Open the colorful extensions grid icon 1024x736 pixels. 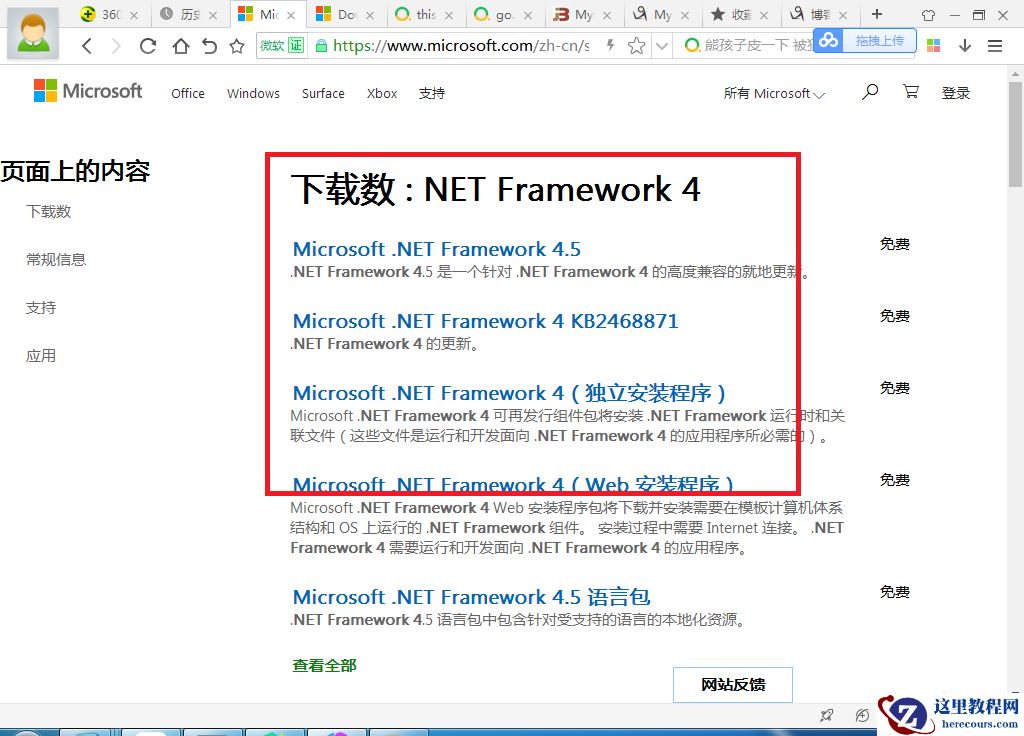933,45
